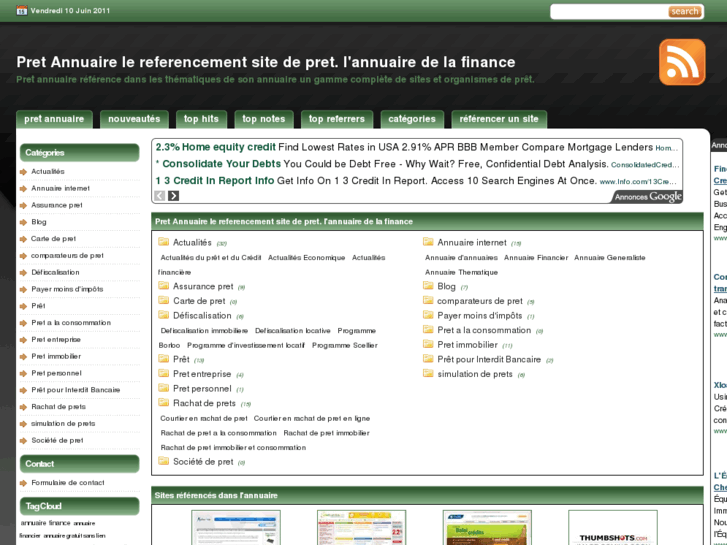
Task: Open Annuaire Generaliste subcategory
Action: 610,257
